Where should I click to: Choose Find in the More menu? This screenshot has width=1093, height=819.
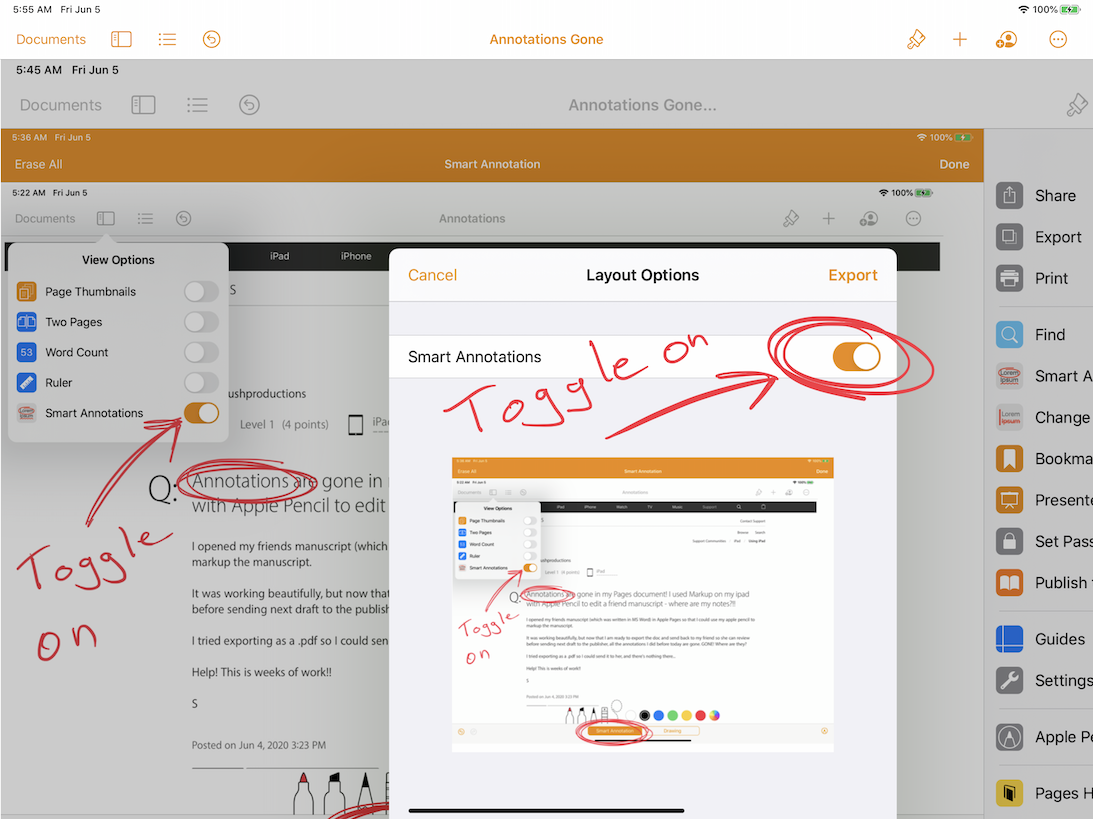tap(1050, 335)
